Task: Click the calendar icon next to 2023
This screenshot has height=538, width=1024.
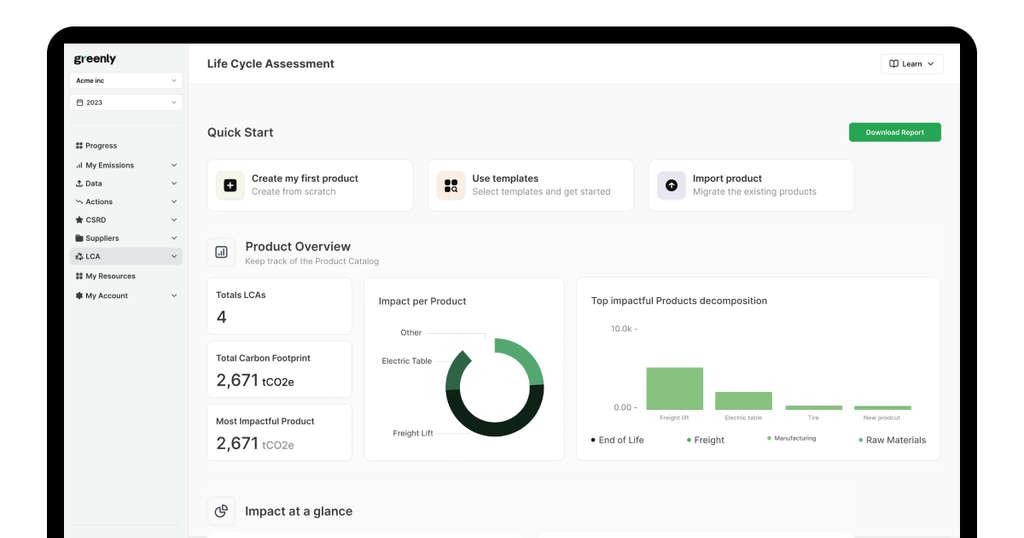Action: pos(80,103)
